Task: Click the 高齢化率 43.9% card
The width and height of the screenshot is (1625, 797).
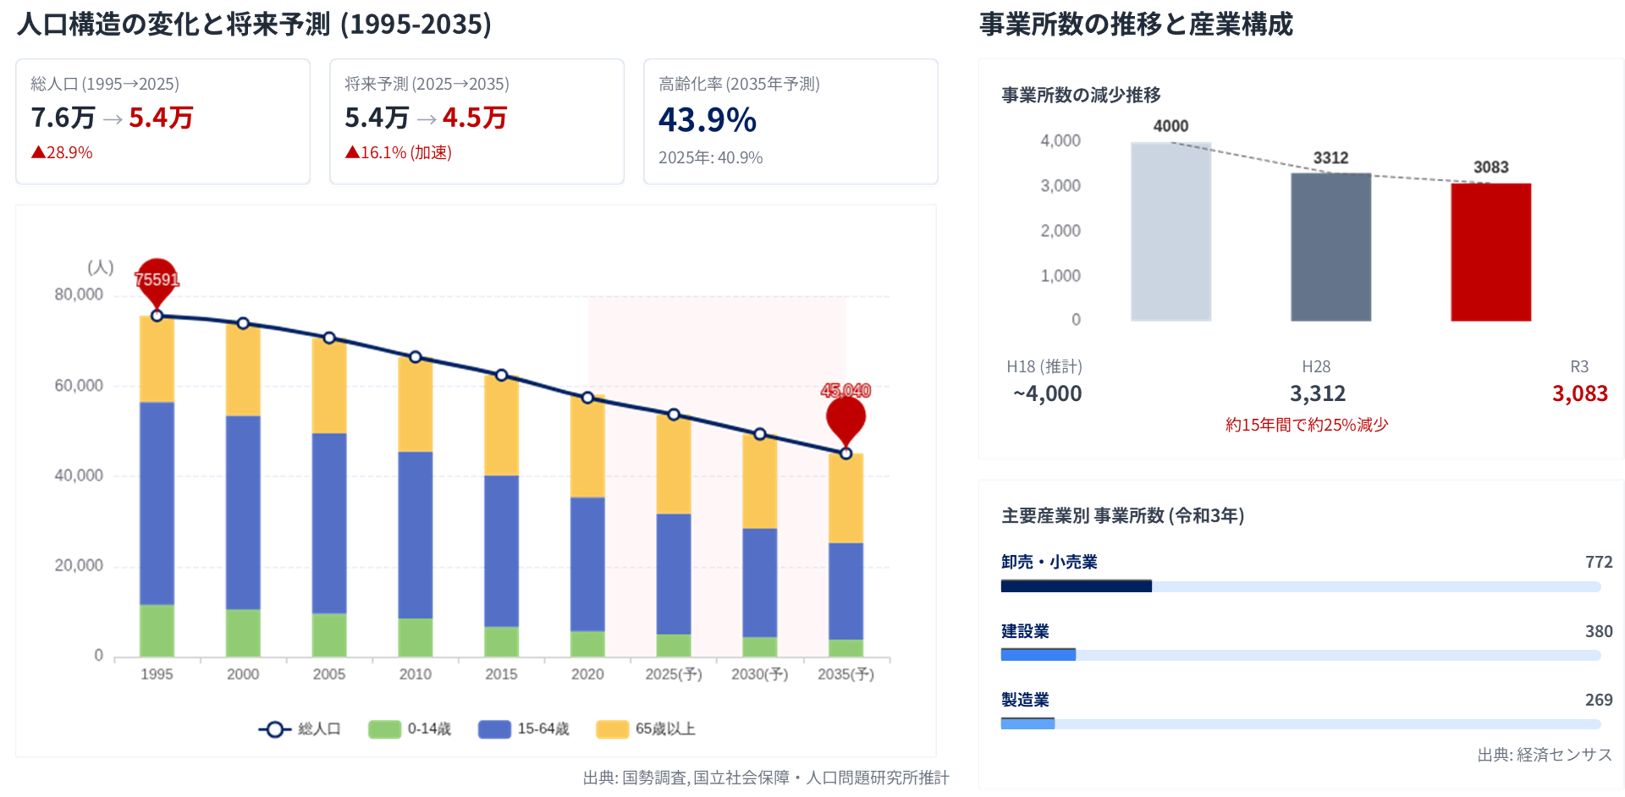Action: (x=790, y=121)
